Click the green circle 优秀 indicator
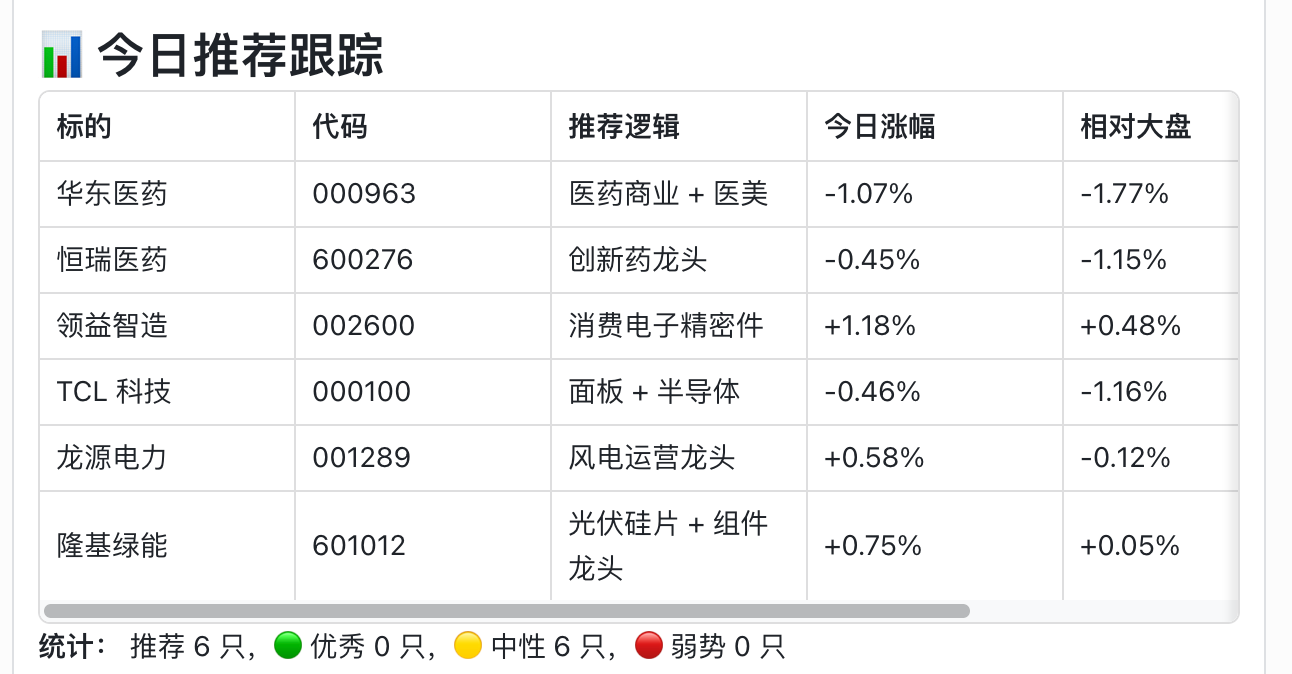The height and width of the screenshot is (674, 1292). [287, 647]
